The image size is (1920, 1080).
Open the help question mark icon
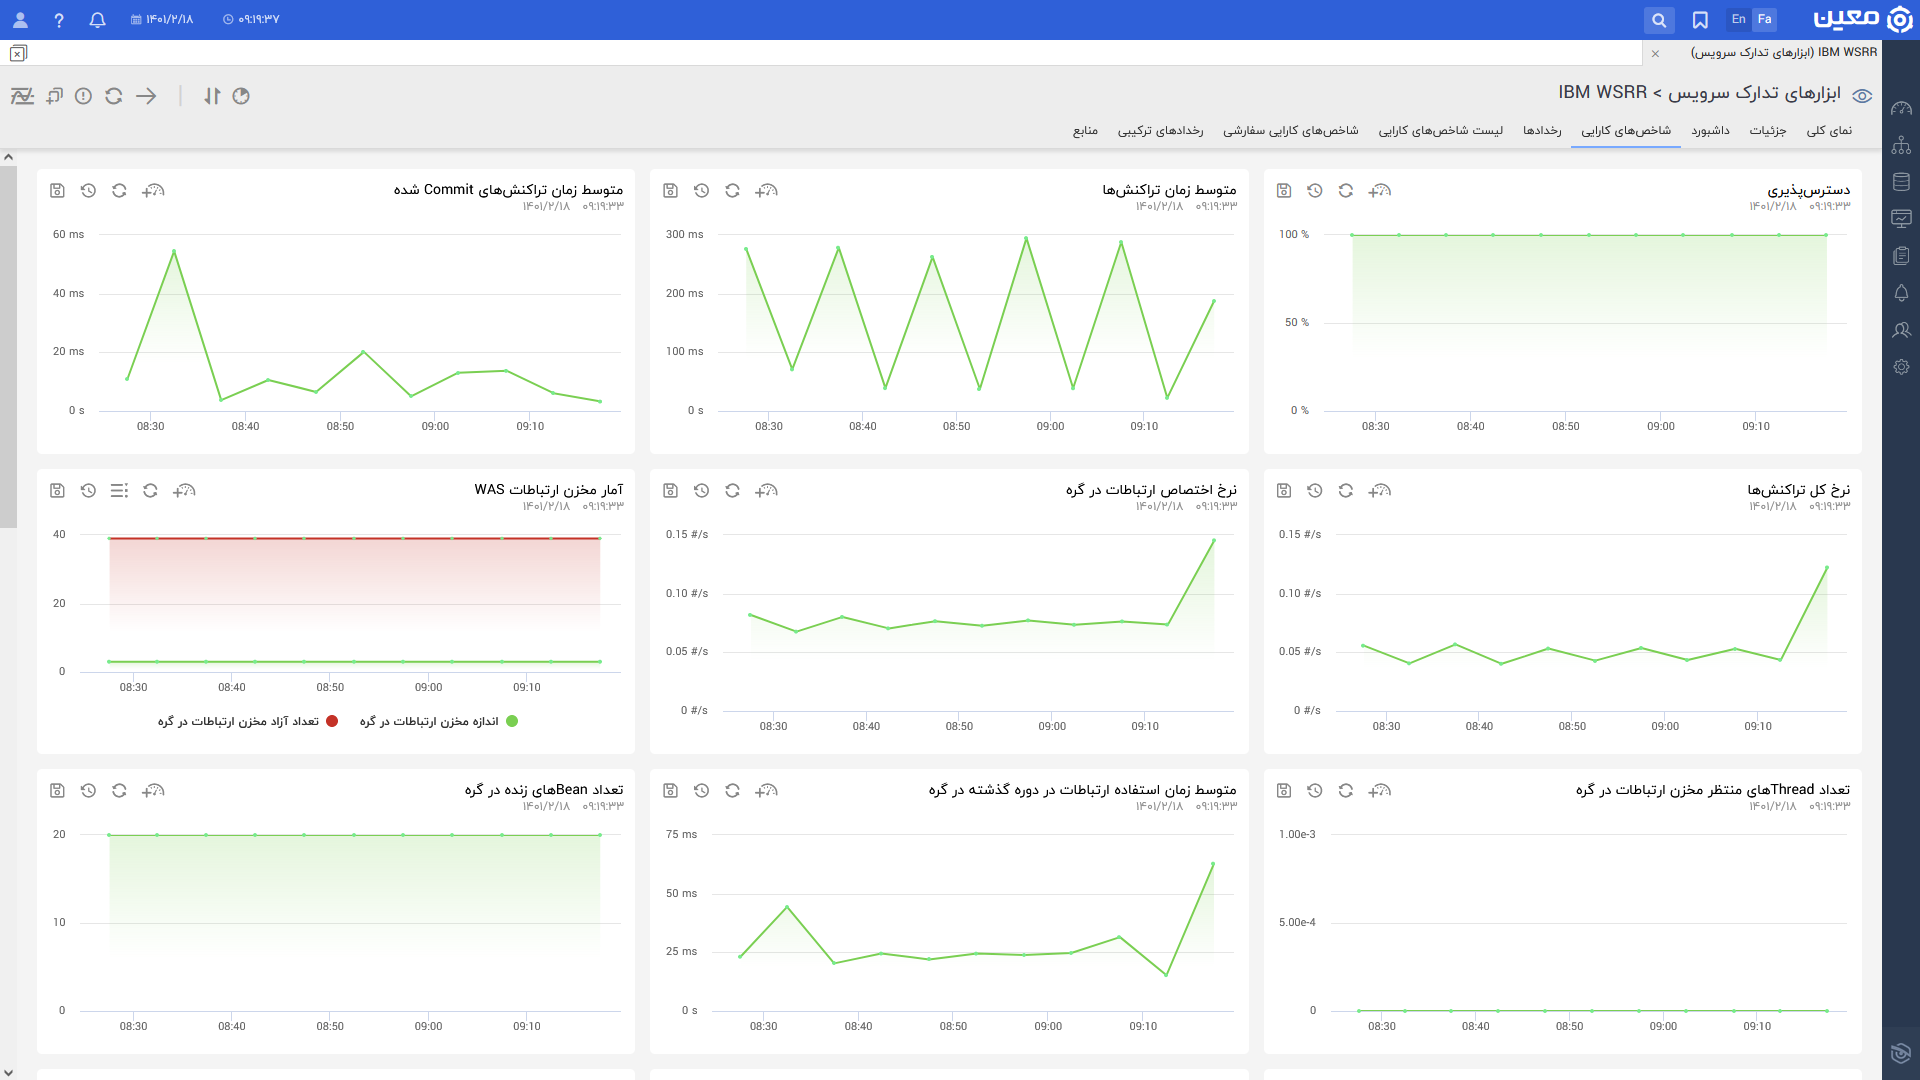[59, 20]
